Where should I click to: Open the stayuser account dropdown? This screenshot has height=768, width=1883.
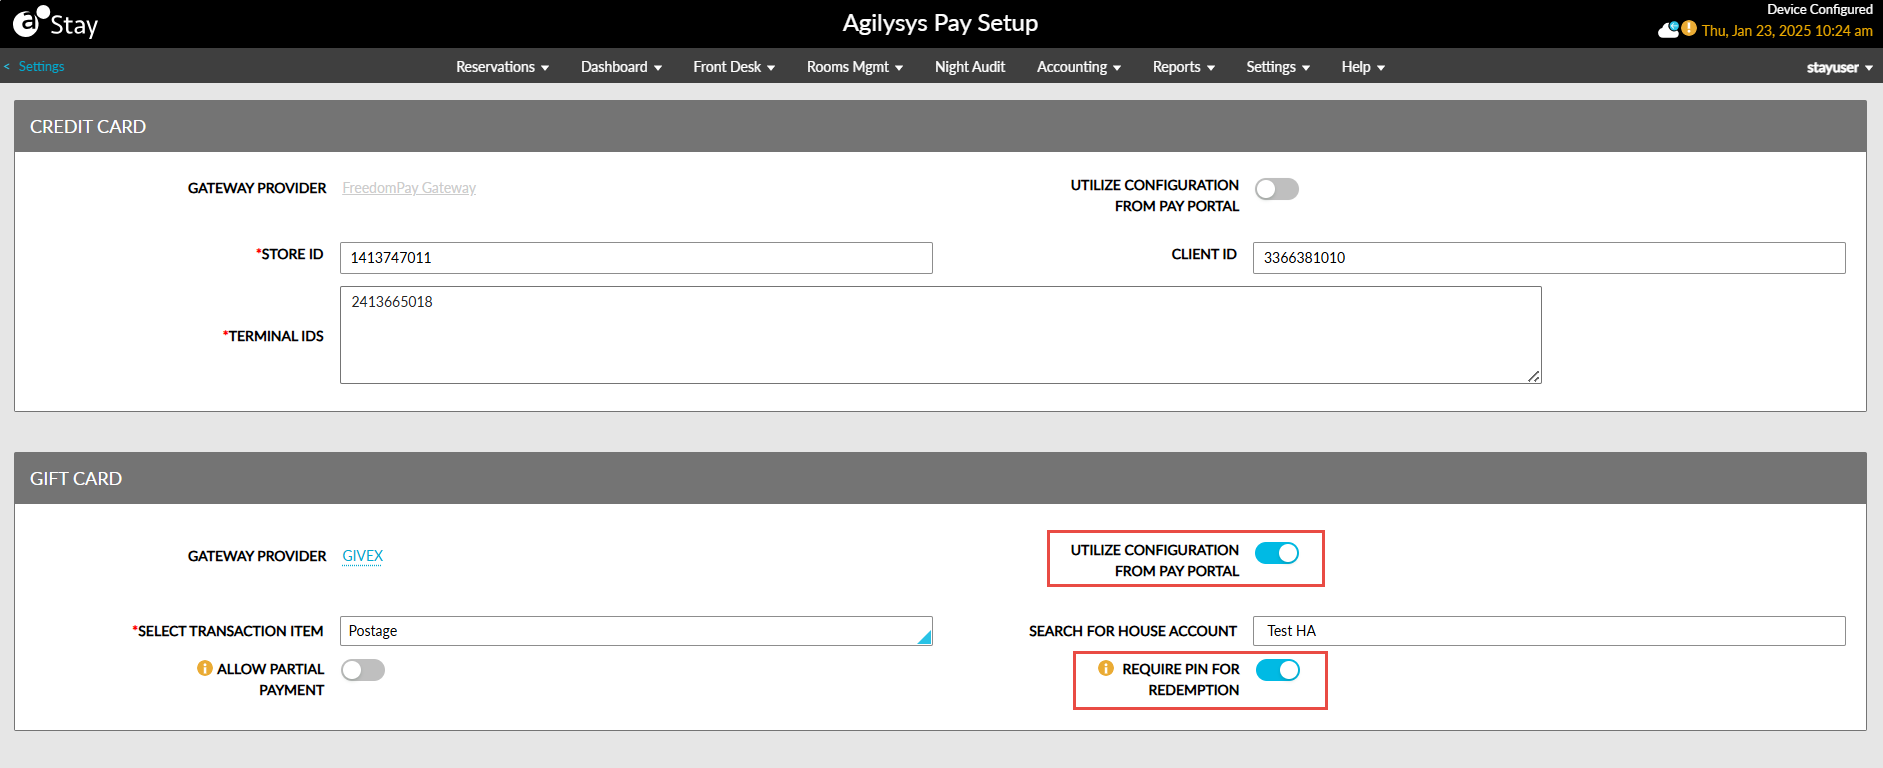pos(1840,68)
